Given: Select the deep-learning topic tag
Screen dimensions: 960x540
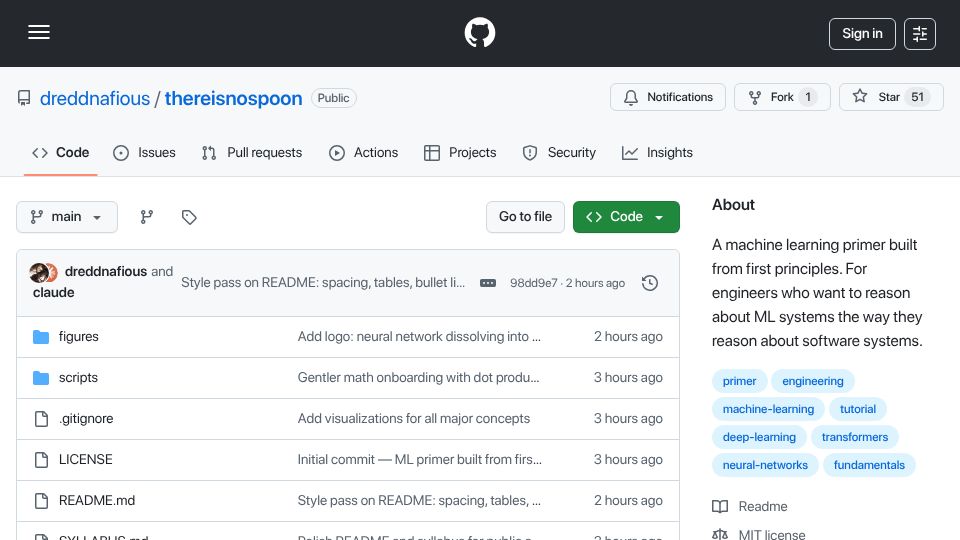Looking at the screenshot, I should pos(759,437).
